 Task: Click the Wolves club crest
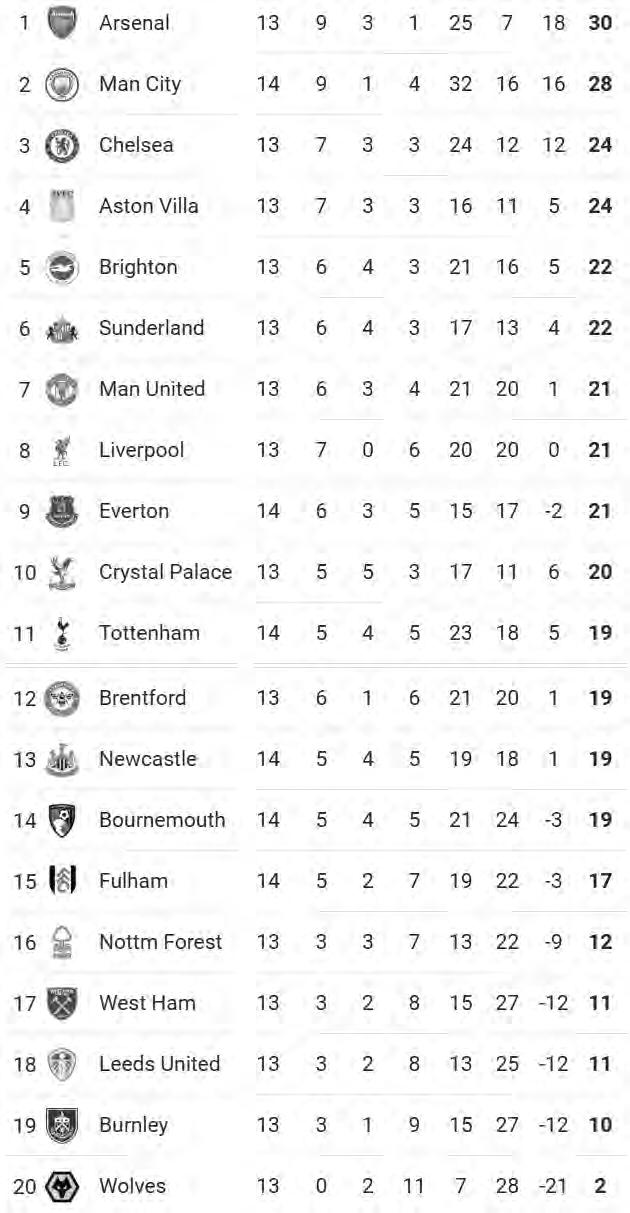62,1187
